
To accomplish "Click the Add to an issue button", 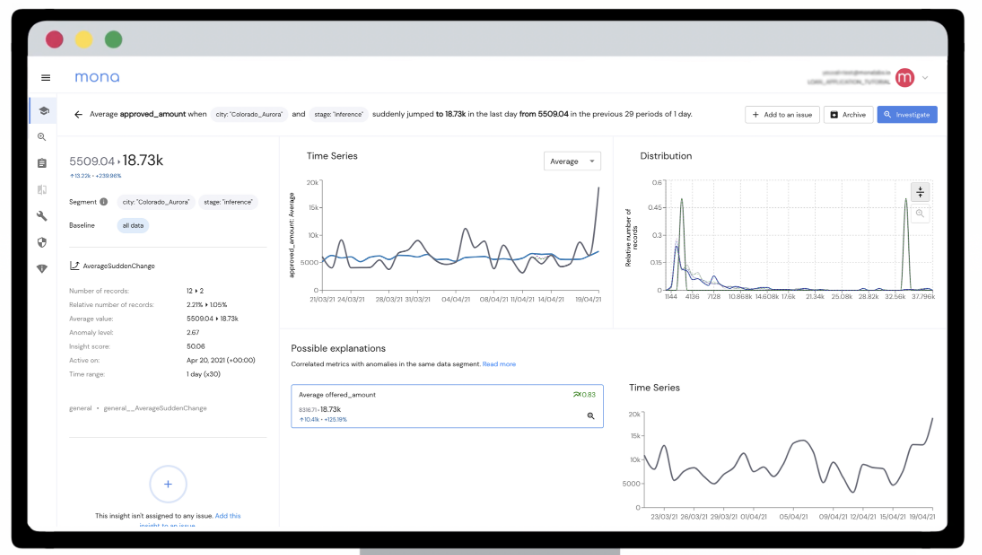I will 781,115.
